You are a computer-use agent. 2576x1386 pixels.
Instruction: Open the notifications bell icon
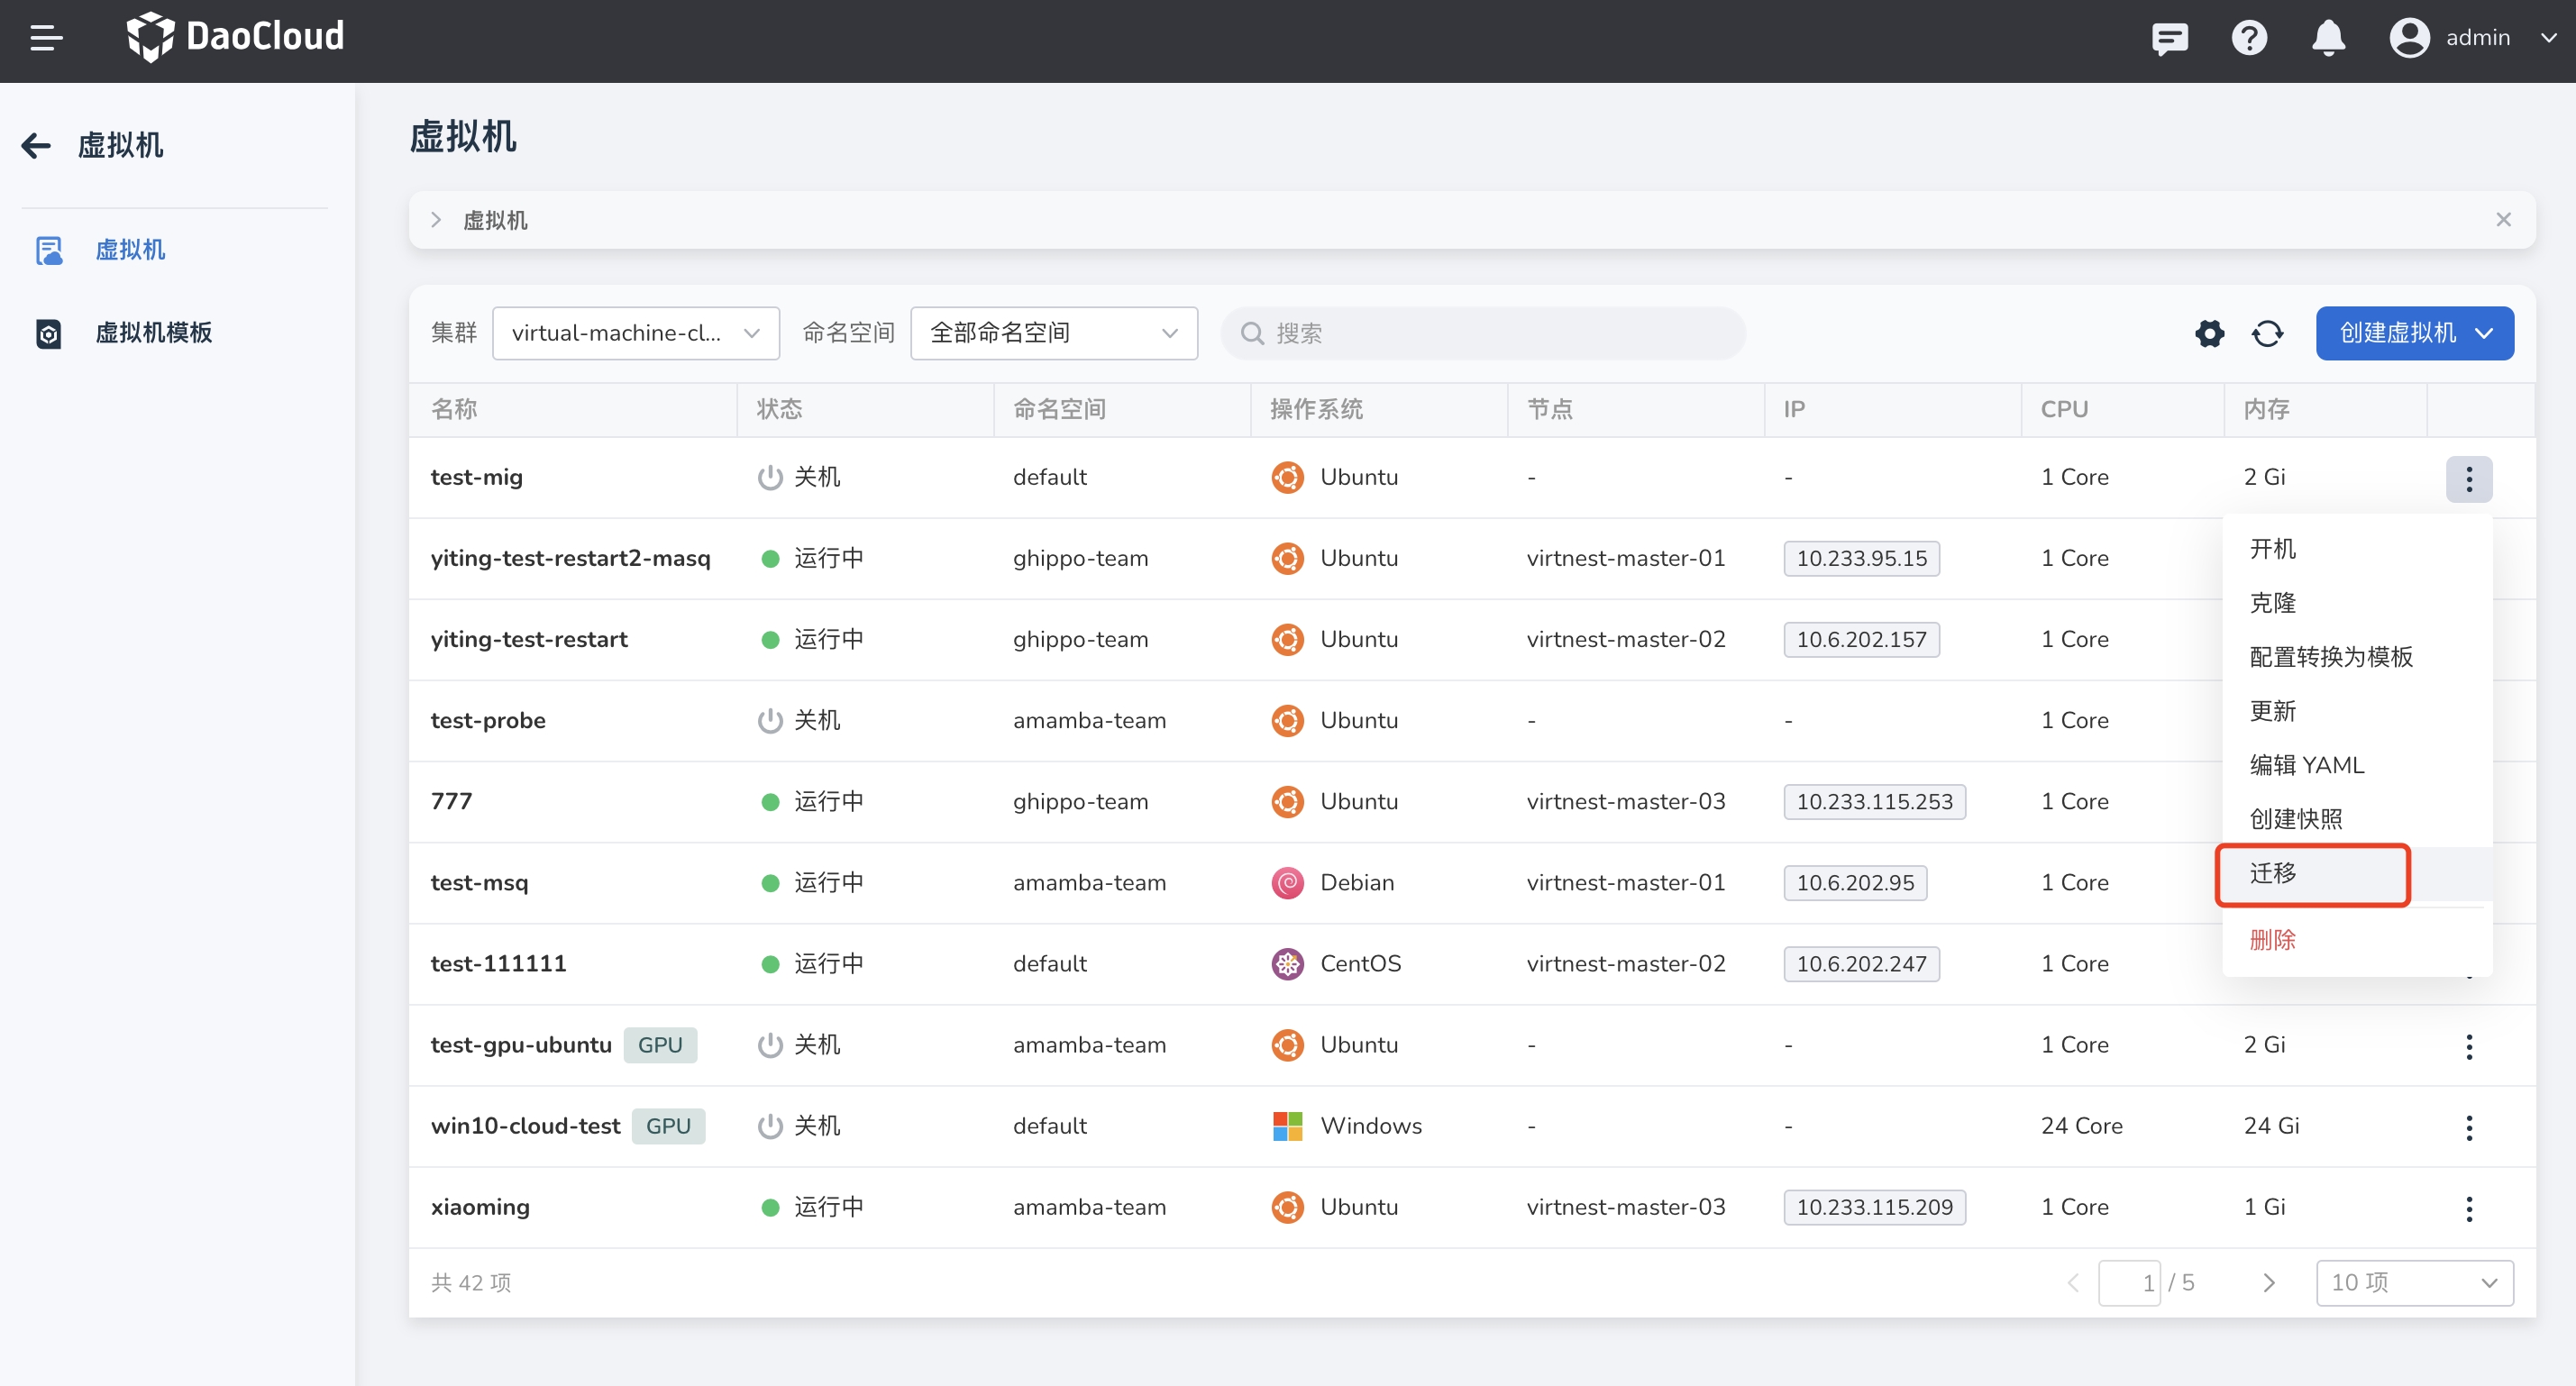[2328, 38]
